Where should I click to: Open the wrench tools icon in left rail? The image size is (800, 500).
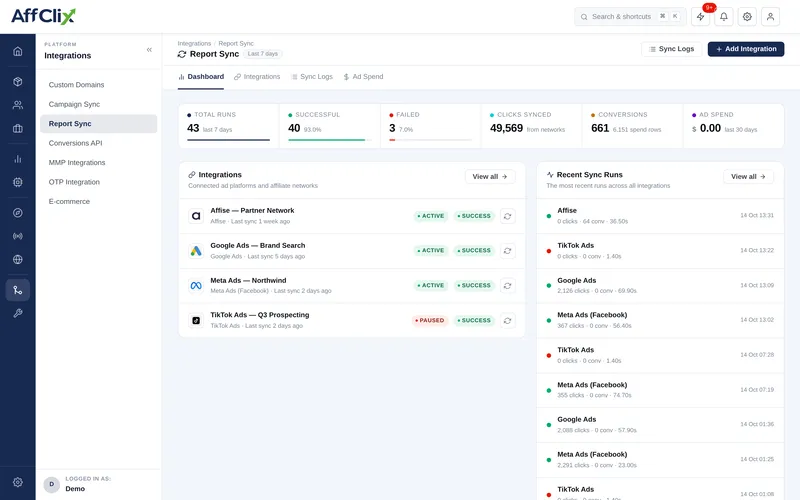tap(17, 313)
